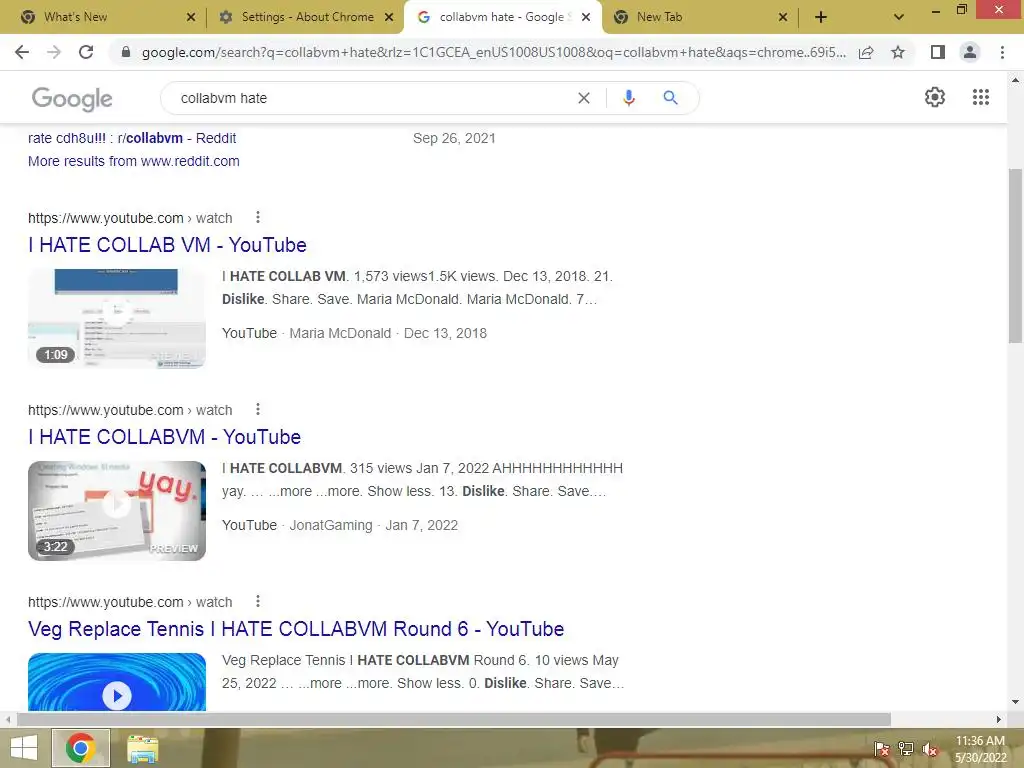Open a new tab with plus button
This screenshot has height=768, width=1024.
pyautogui.click(x=821, y=17)
